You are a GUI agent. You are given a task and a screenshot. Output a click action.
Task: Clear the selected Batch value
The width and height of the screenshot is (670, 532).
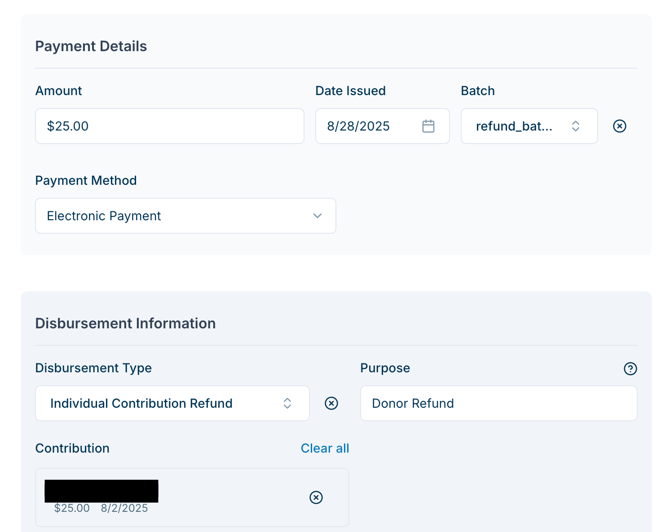coord(620,126)
